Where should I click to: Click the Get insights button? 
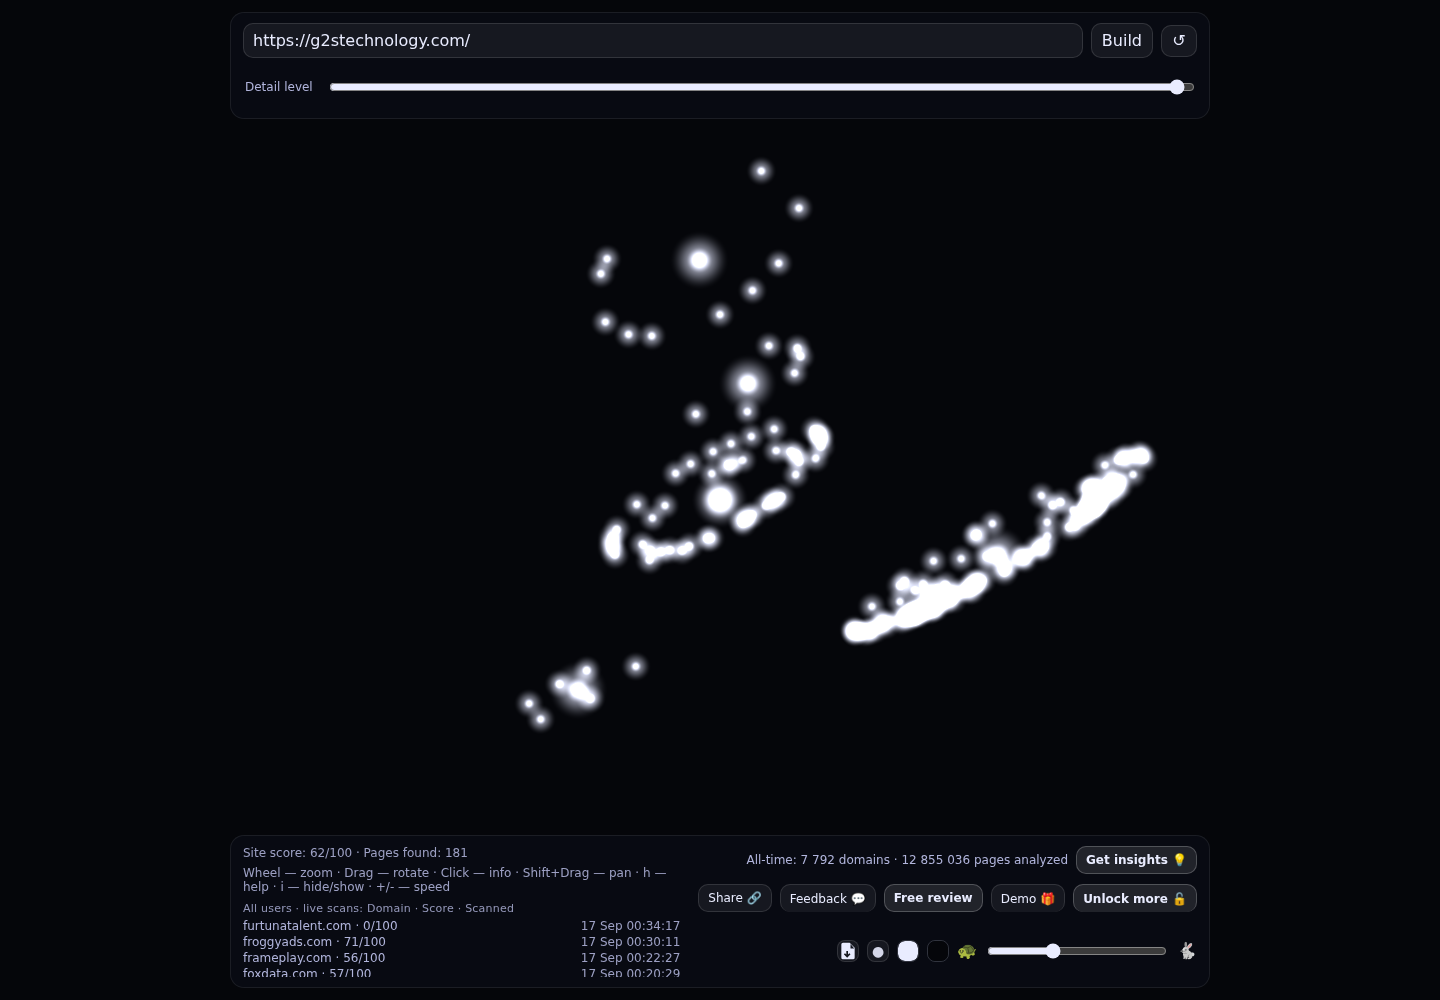1136,860
